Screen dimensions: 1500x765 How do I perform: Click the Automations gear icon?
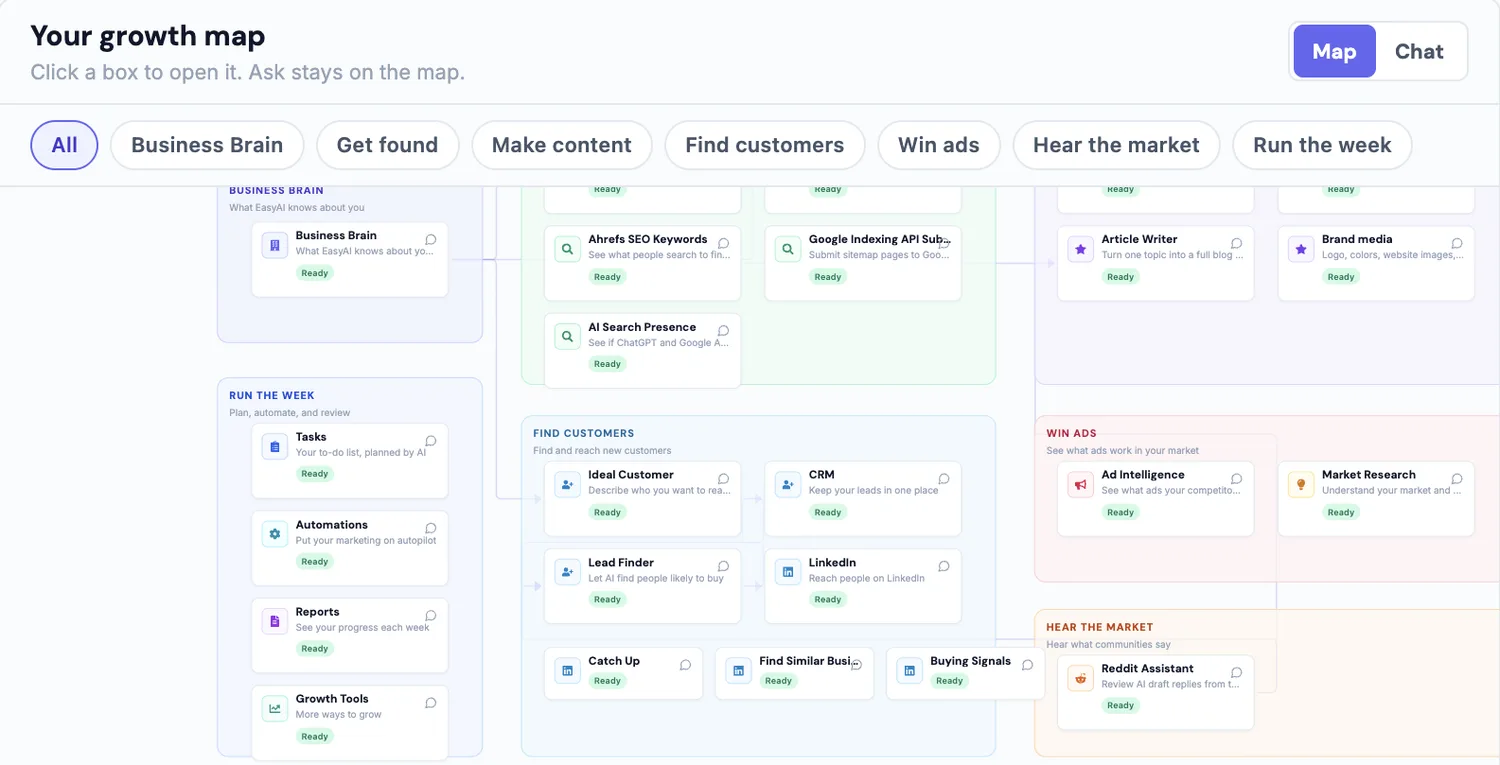click(274, 535)
